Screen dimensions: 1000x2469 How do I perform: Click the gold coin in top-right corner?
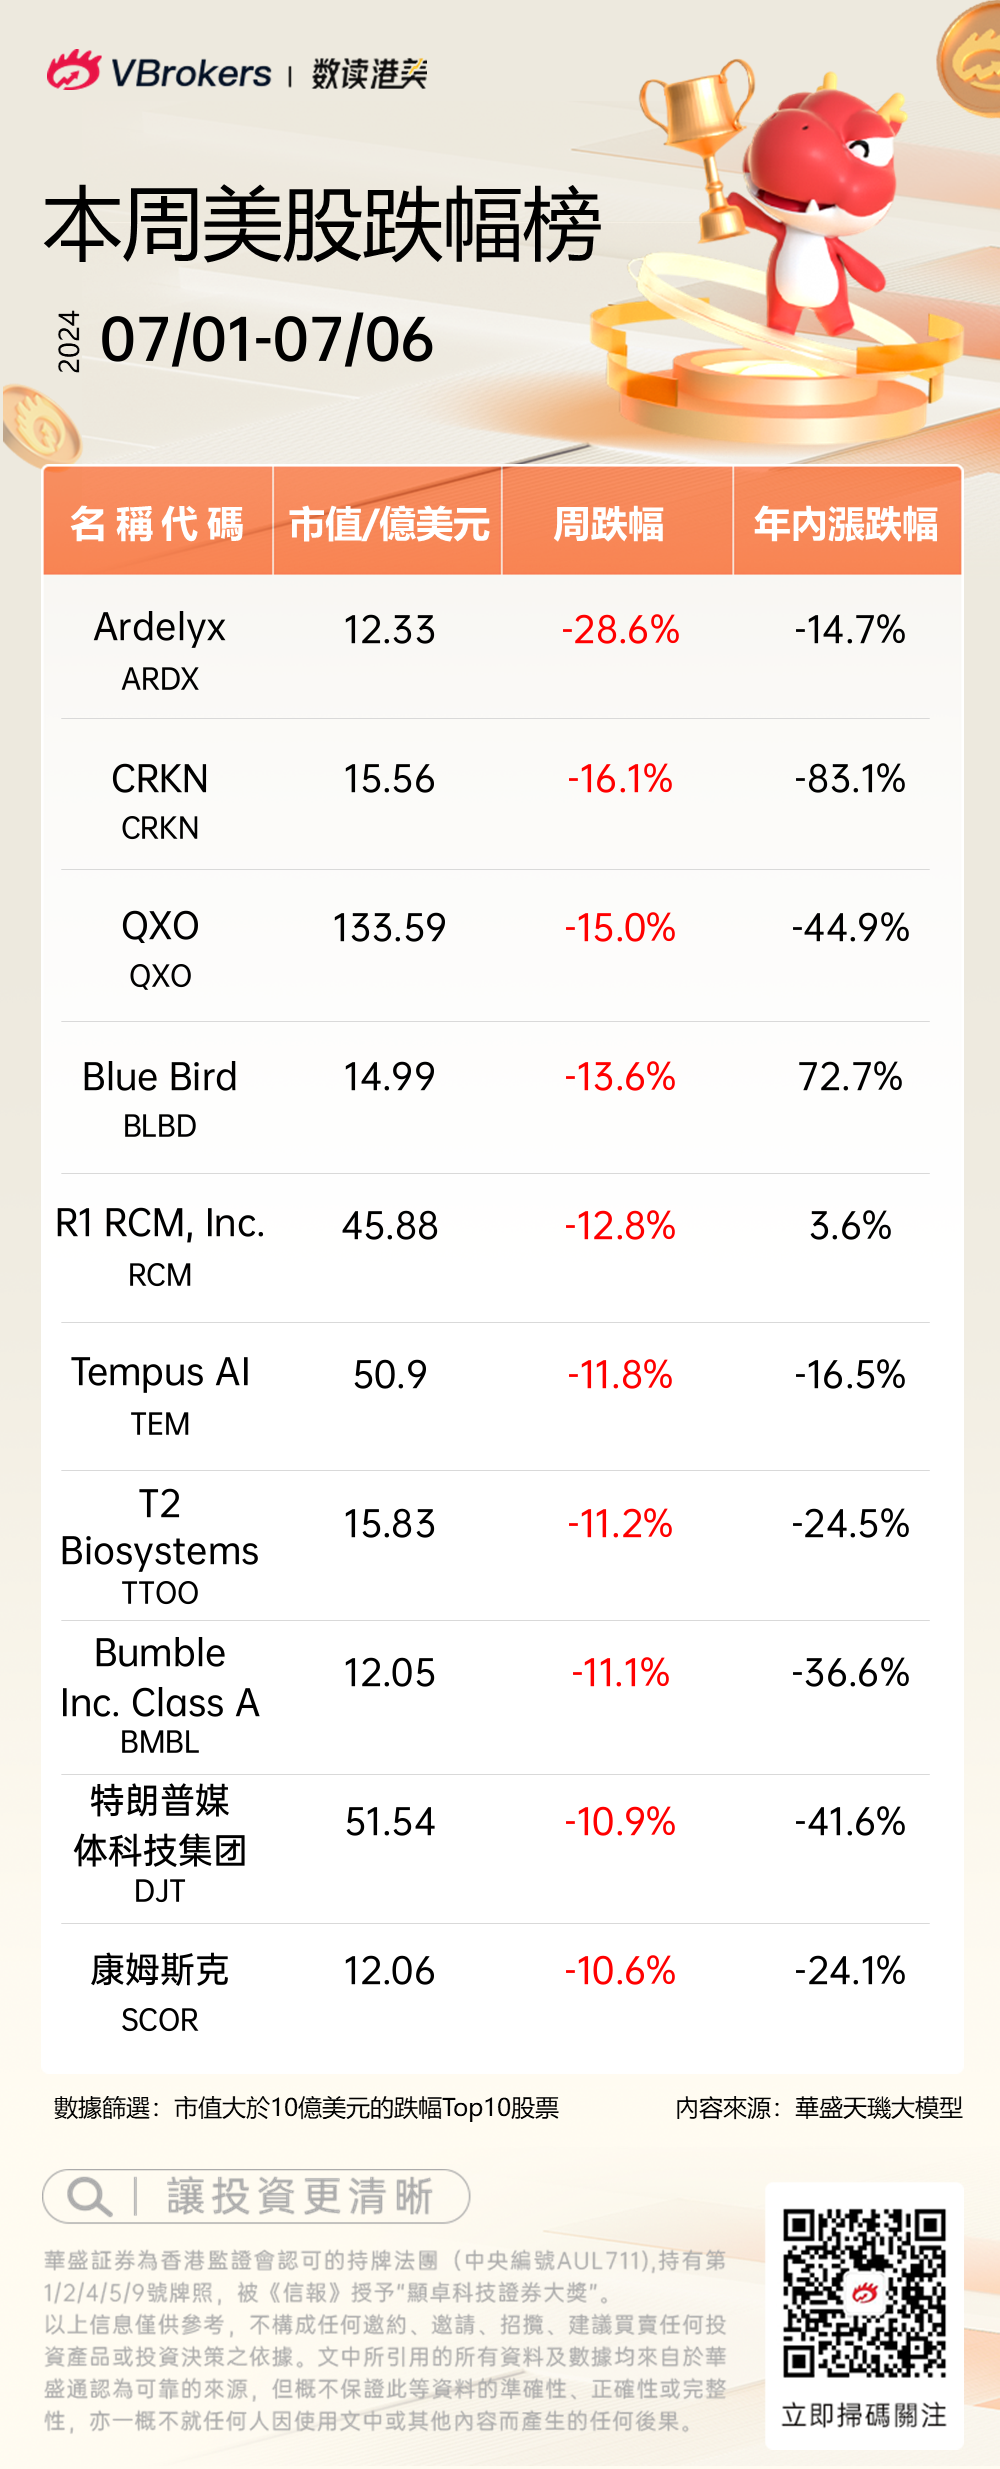pos(972,62)
